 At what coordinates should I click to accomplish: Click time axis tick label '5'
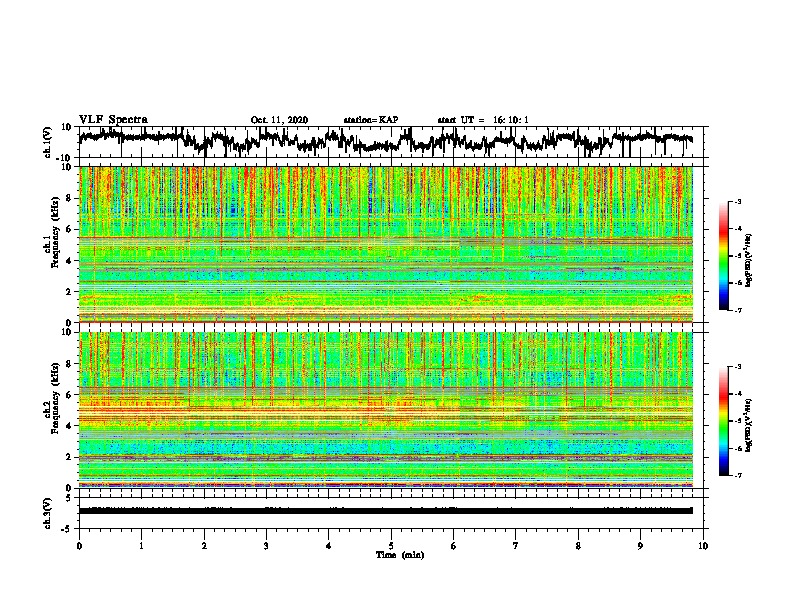tap(391, 546)
